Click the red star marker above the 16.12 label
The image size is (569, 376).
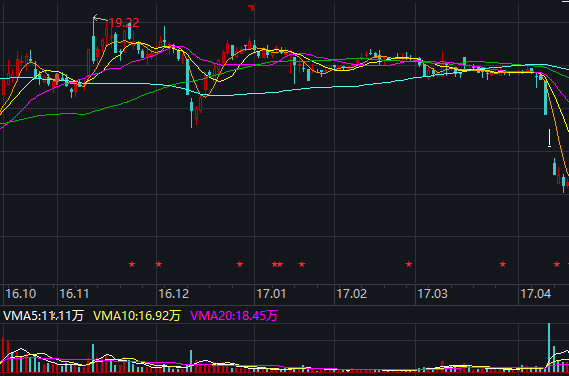click(159, 264)
